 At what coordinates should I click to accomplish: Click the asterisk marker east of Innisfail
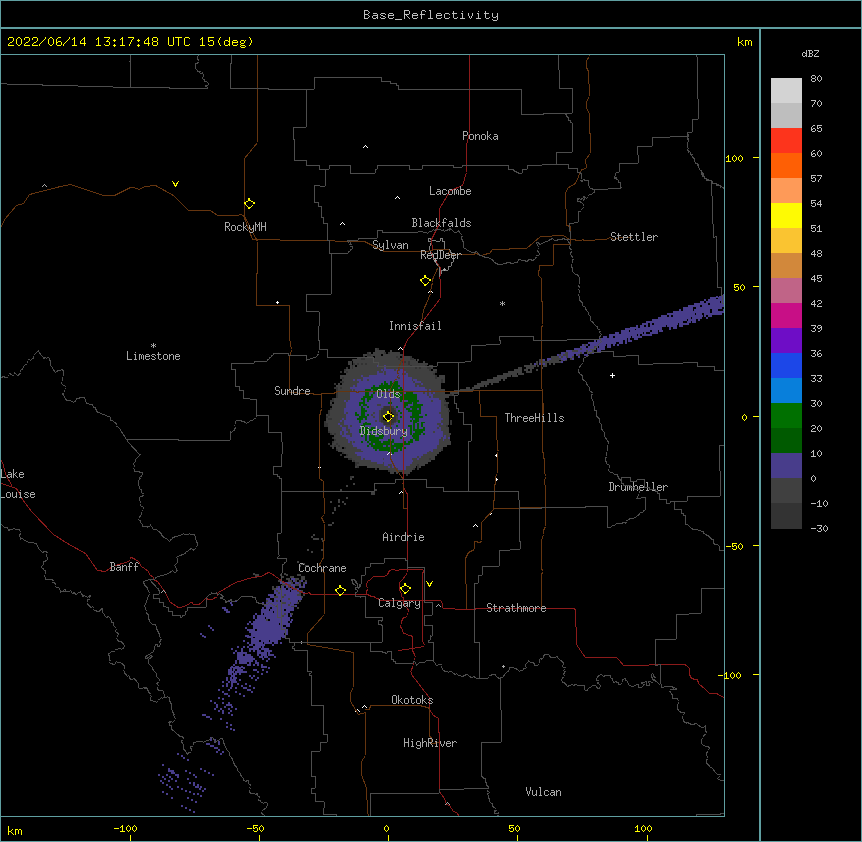click(x=502, y=303)
